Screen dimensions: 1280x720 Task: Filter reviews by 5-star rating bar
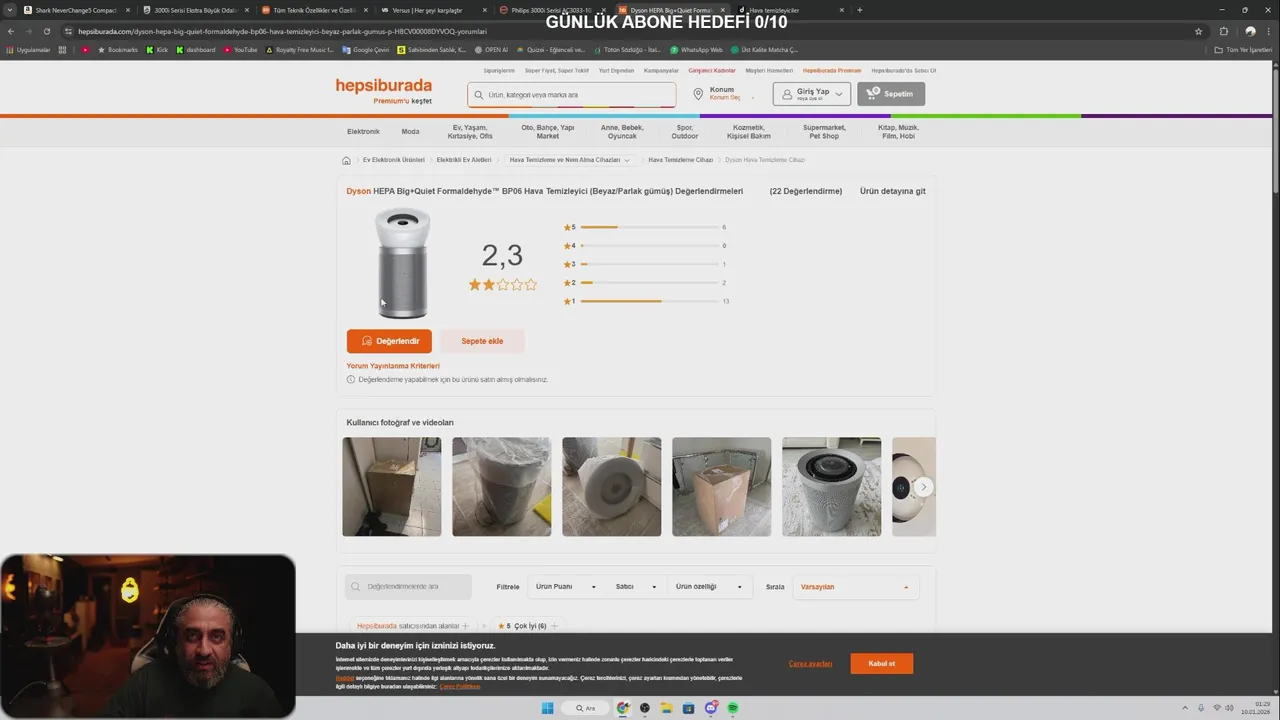tap(644, 227)
